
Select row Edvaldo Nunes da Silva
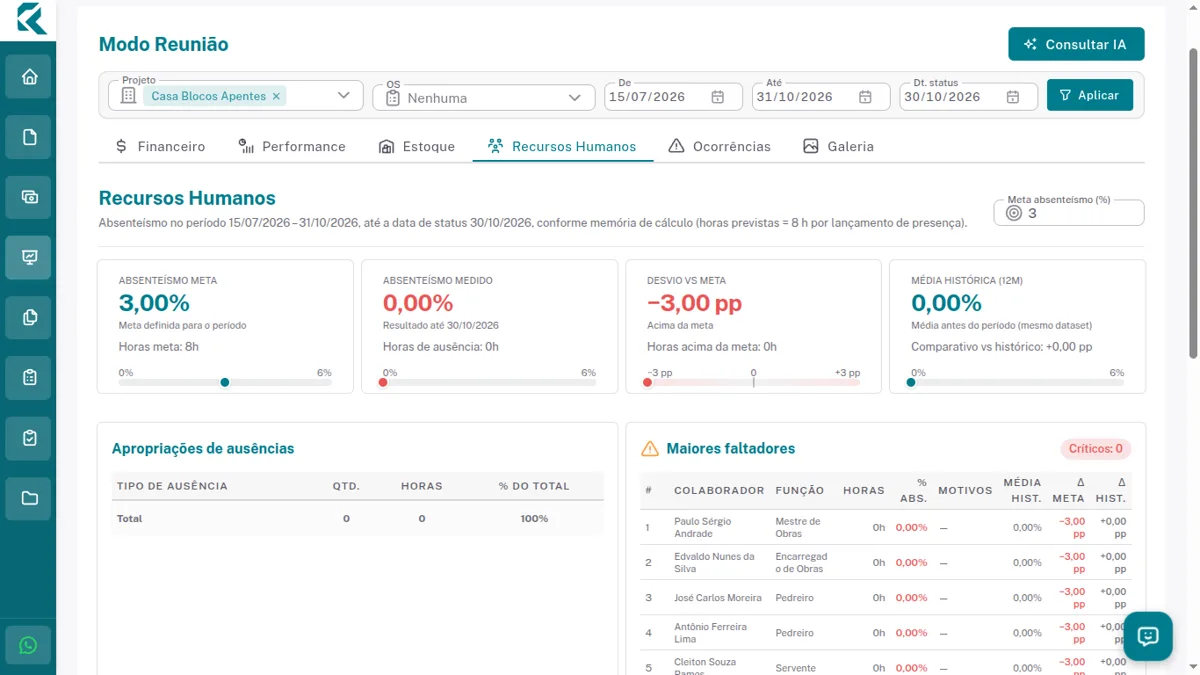[x=887, y=562]
